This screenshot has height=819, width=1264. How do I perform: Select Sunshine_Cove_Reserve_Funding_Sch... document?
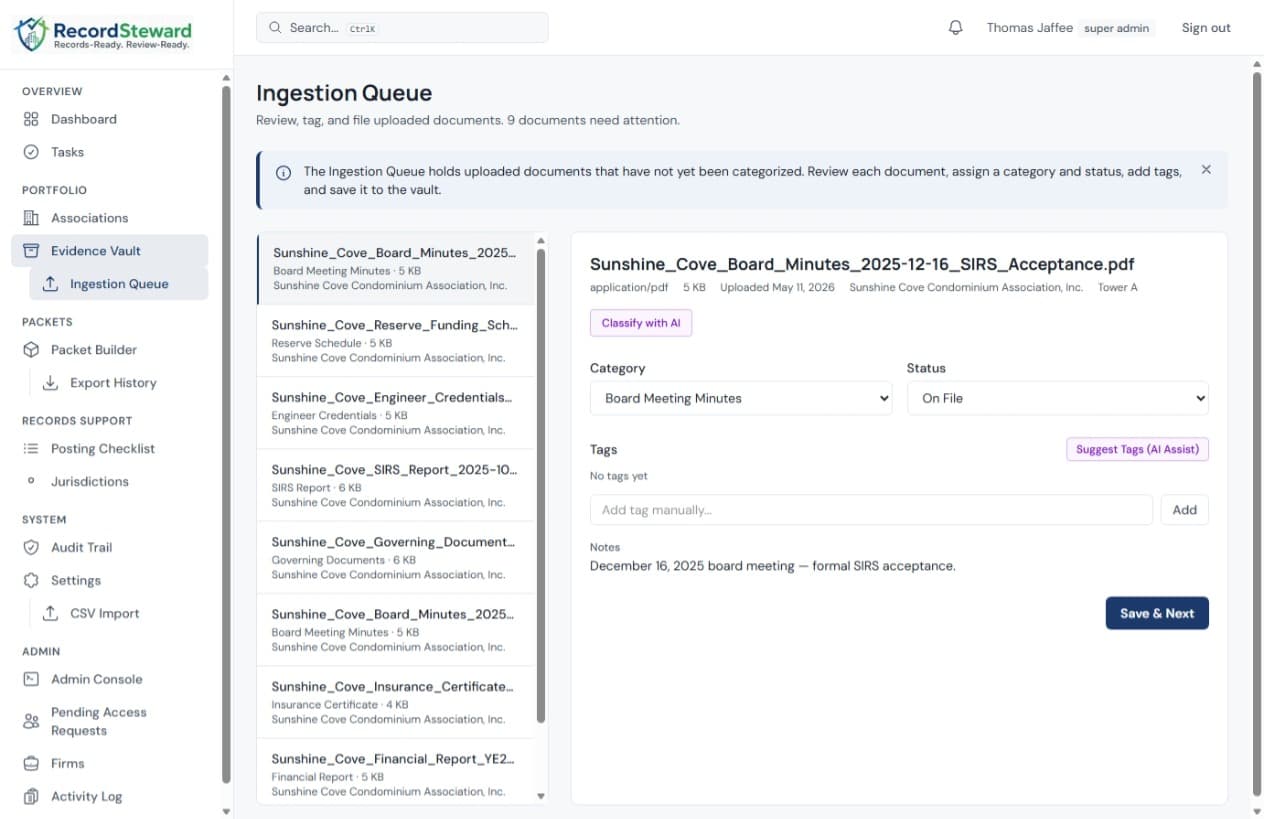tap(396, 341)
